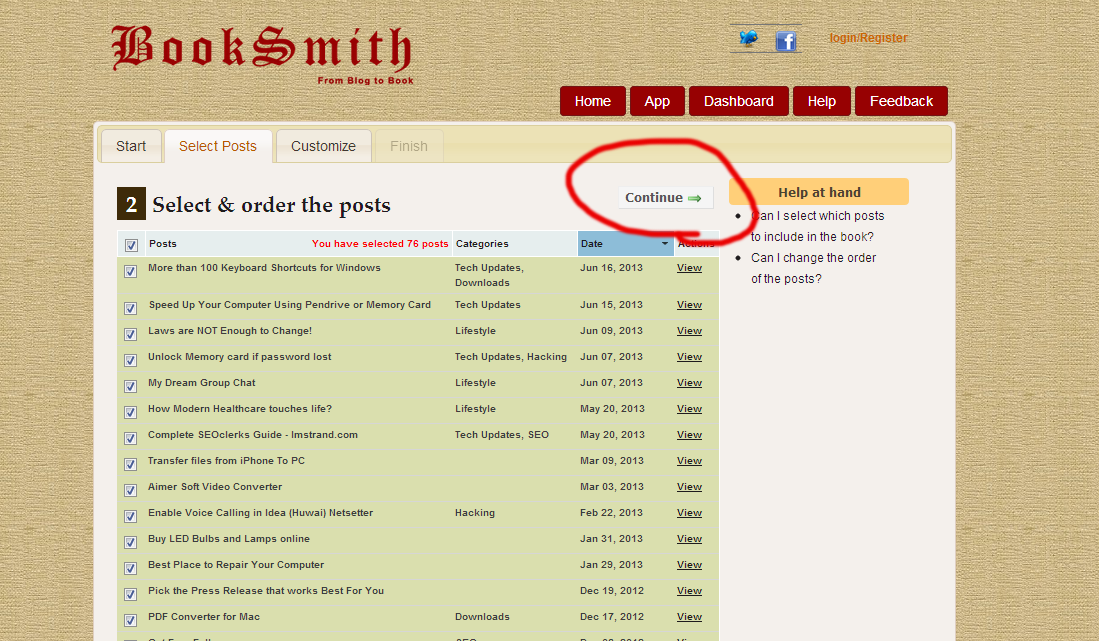Select the 'Dec 19, 2012' date cell

(x=612, y=591)
